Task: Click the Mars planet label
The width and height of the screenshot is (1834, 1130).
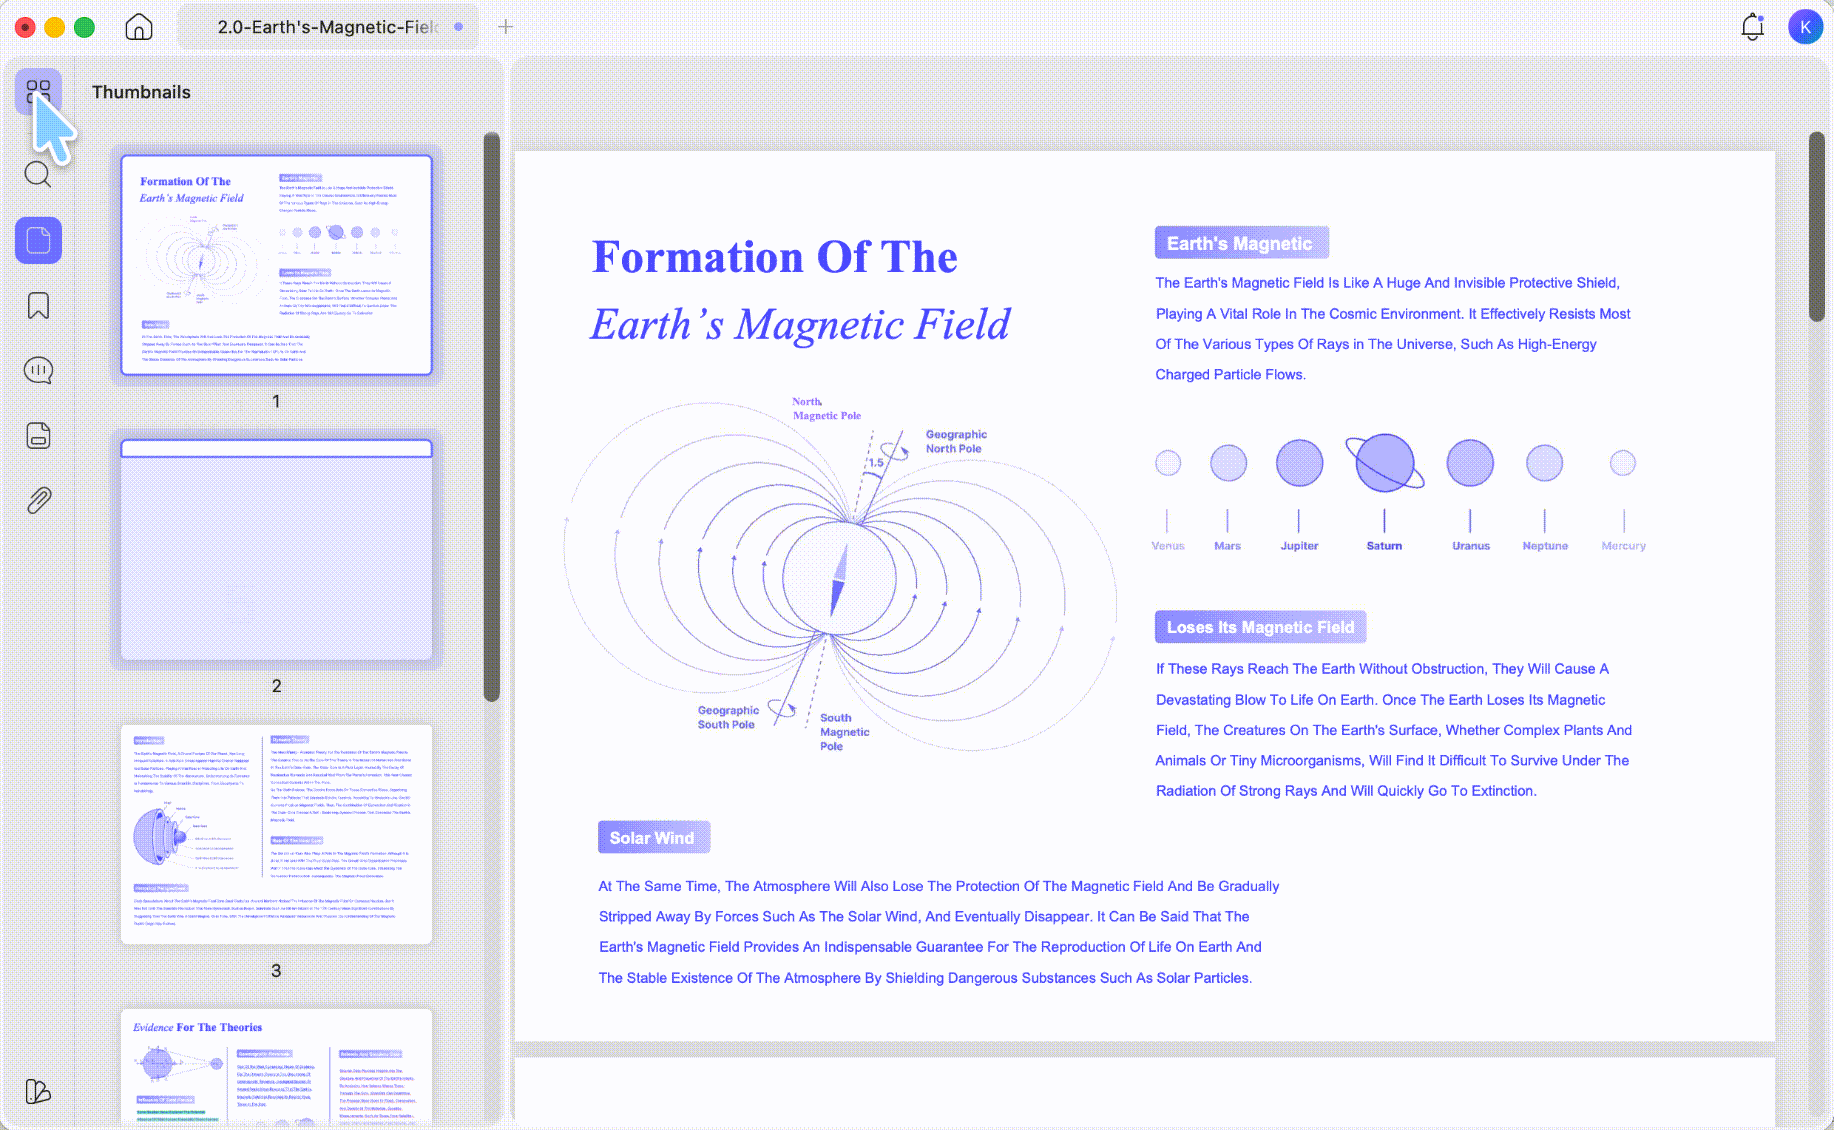Action: (1227, 546)
